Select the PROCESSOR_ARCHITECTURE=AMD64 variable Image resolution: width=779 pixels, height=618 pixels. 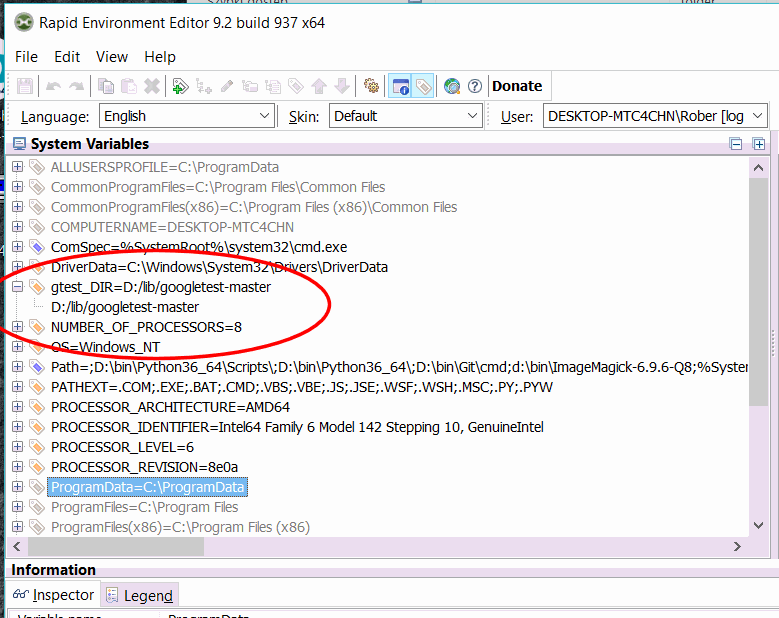(x=170, y=407)
